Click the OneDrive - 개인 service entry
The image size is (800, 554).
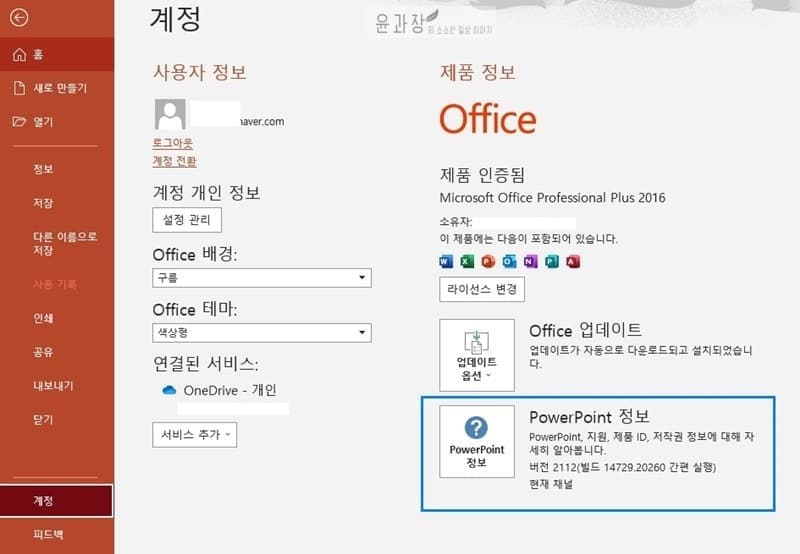[219, 390]
